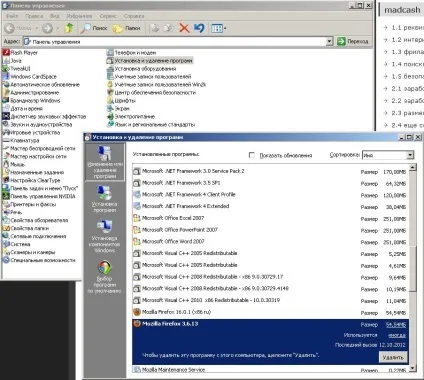Open the Правка menu
Screen dimensions: 424x380
[x=34, y=16]
